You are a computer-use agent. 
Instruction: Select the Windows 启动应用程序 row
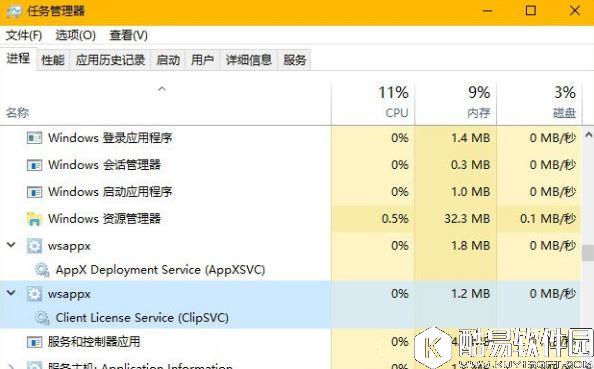tap(291, 192)
